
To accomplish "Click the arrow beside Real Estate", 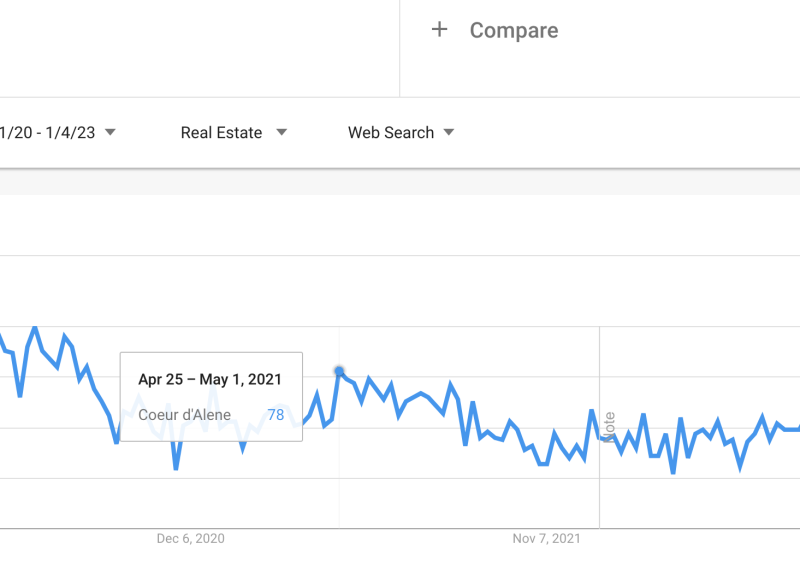I will coord(282,132).
